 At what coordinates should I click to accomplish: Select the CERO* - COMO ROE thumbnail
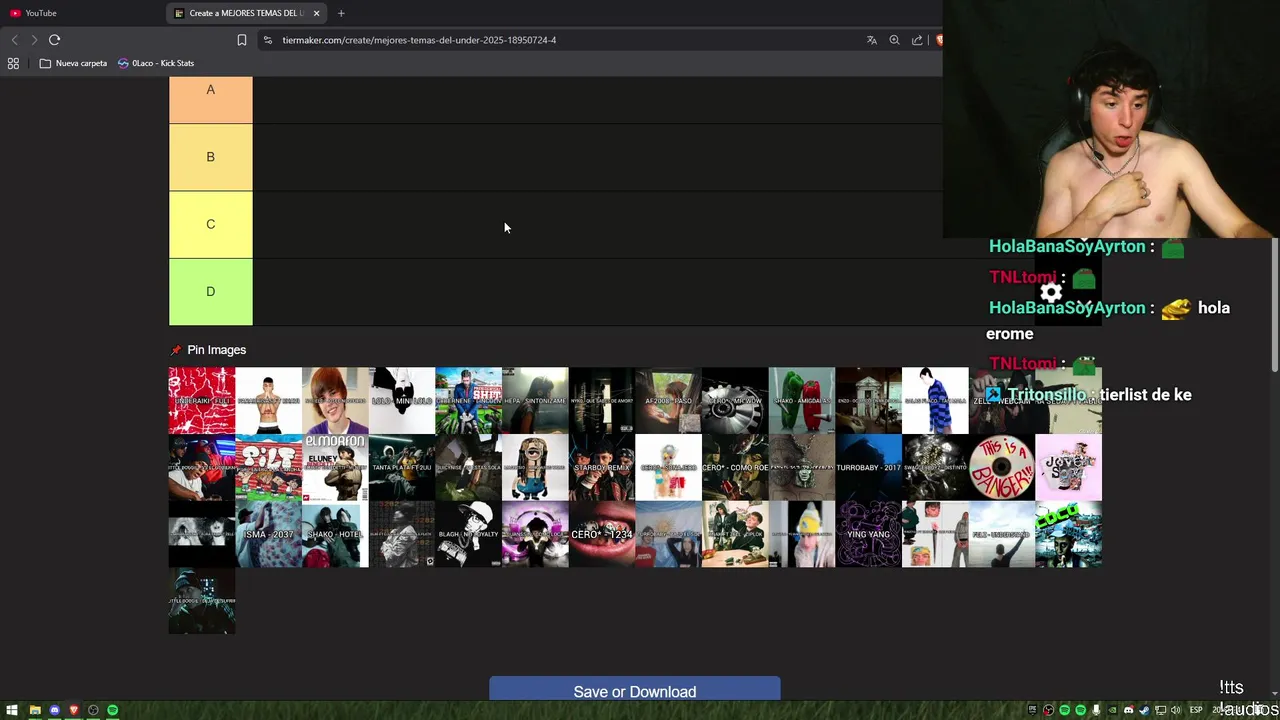pos(735,467)
